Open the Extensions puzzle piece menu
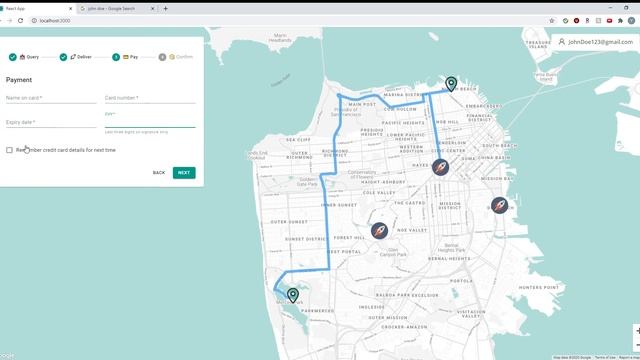The image size is (640, 360). [x=620, y=20]
